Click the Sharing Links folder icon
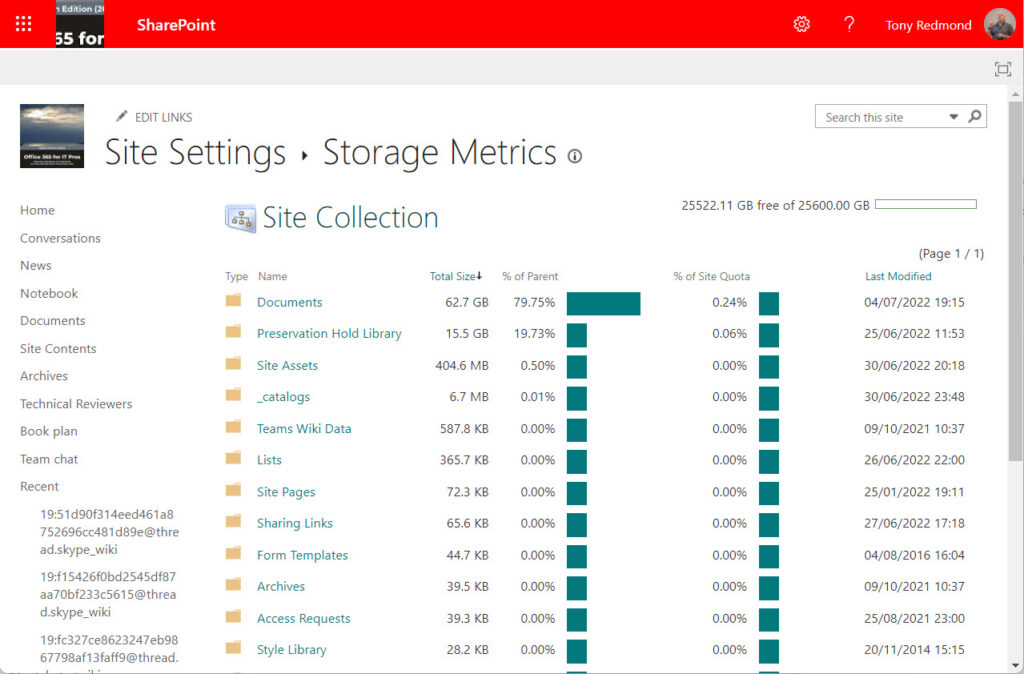This screenshot has width=1024, height=674. pos(233,522)
